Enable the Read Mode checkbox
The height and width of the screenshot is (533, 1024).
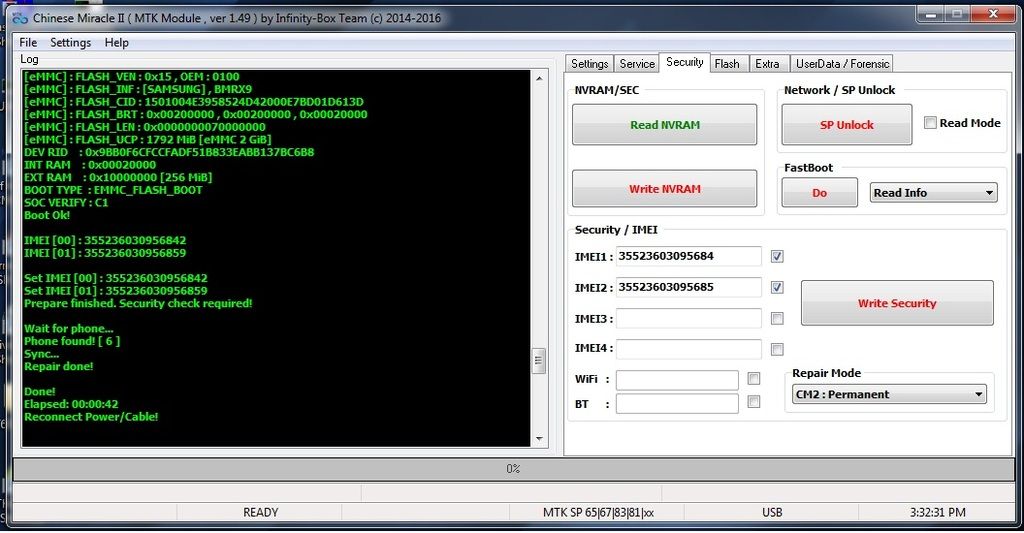930,123
